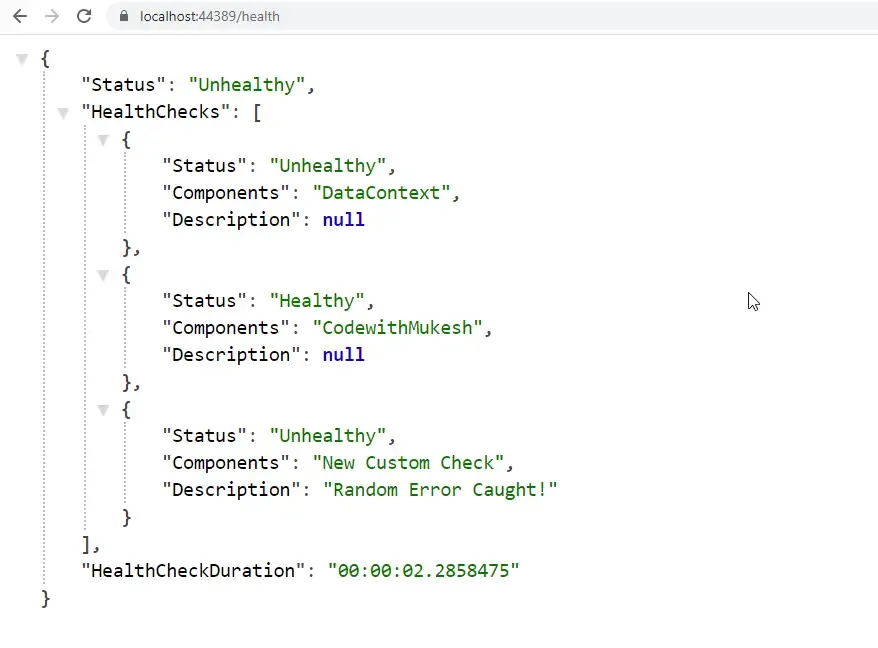Collapse the New Custom Check object
878x648 pixels.
click(x=104, y=410)
